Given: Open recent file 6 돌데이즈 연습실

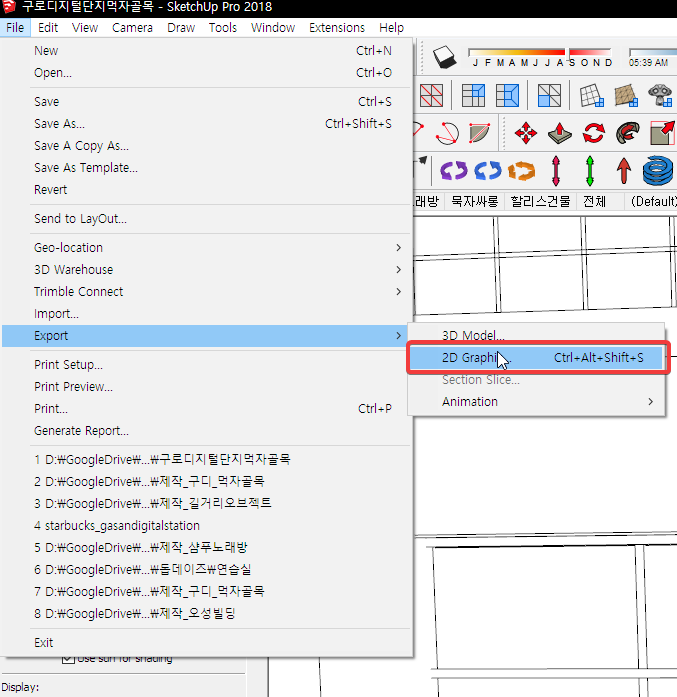Looking at the screenshot, I should click(x=207, y=570).
